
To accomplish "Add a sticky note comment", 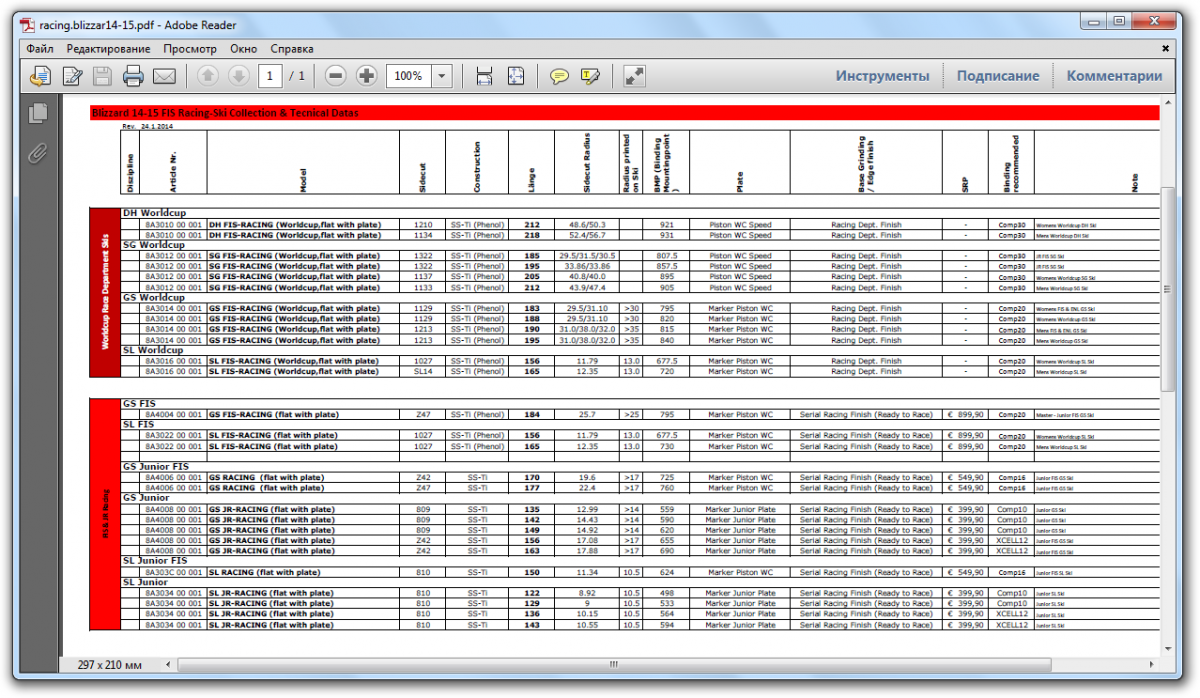I will coord(560,76).
